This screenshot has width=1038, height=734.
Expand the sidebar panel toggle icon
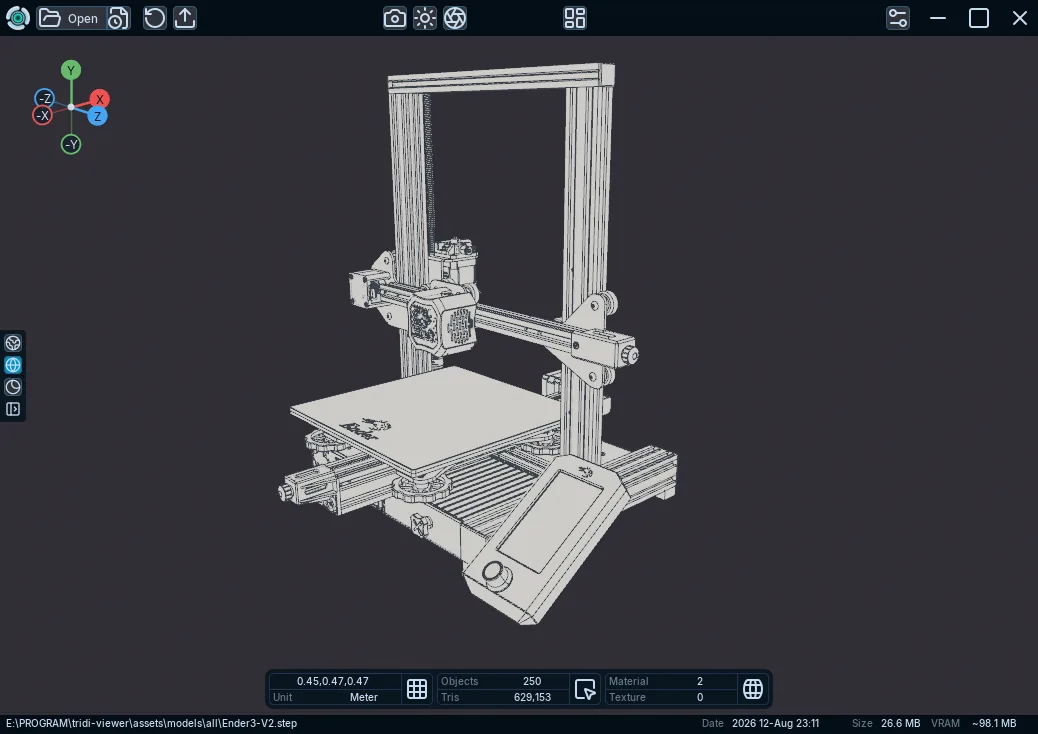[x=13, y=409]
